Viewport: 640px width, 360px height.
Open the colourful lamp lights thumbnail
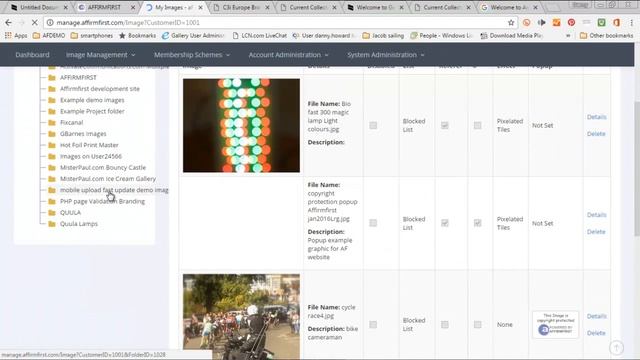pos(241,125)
